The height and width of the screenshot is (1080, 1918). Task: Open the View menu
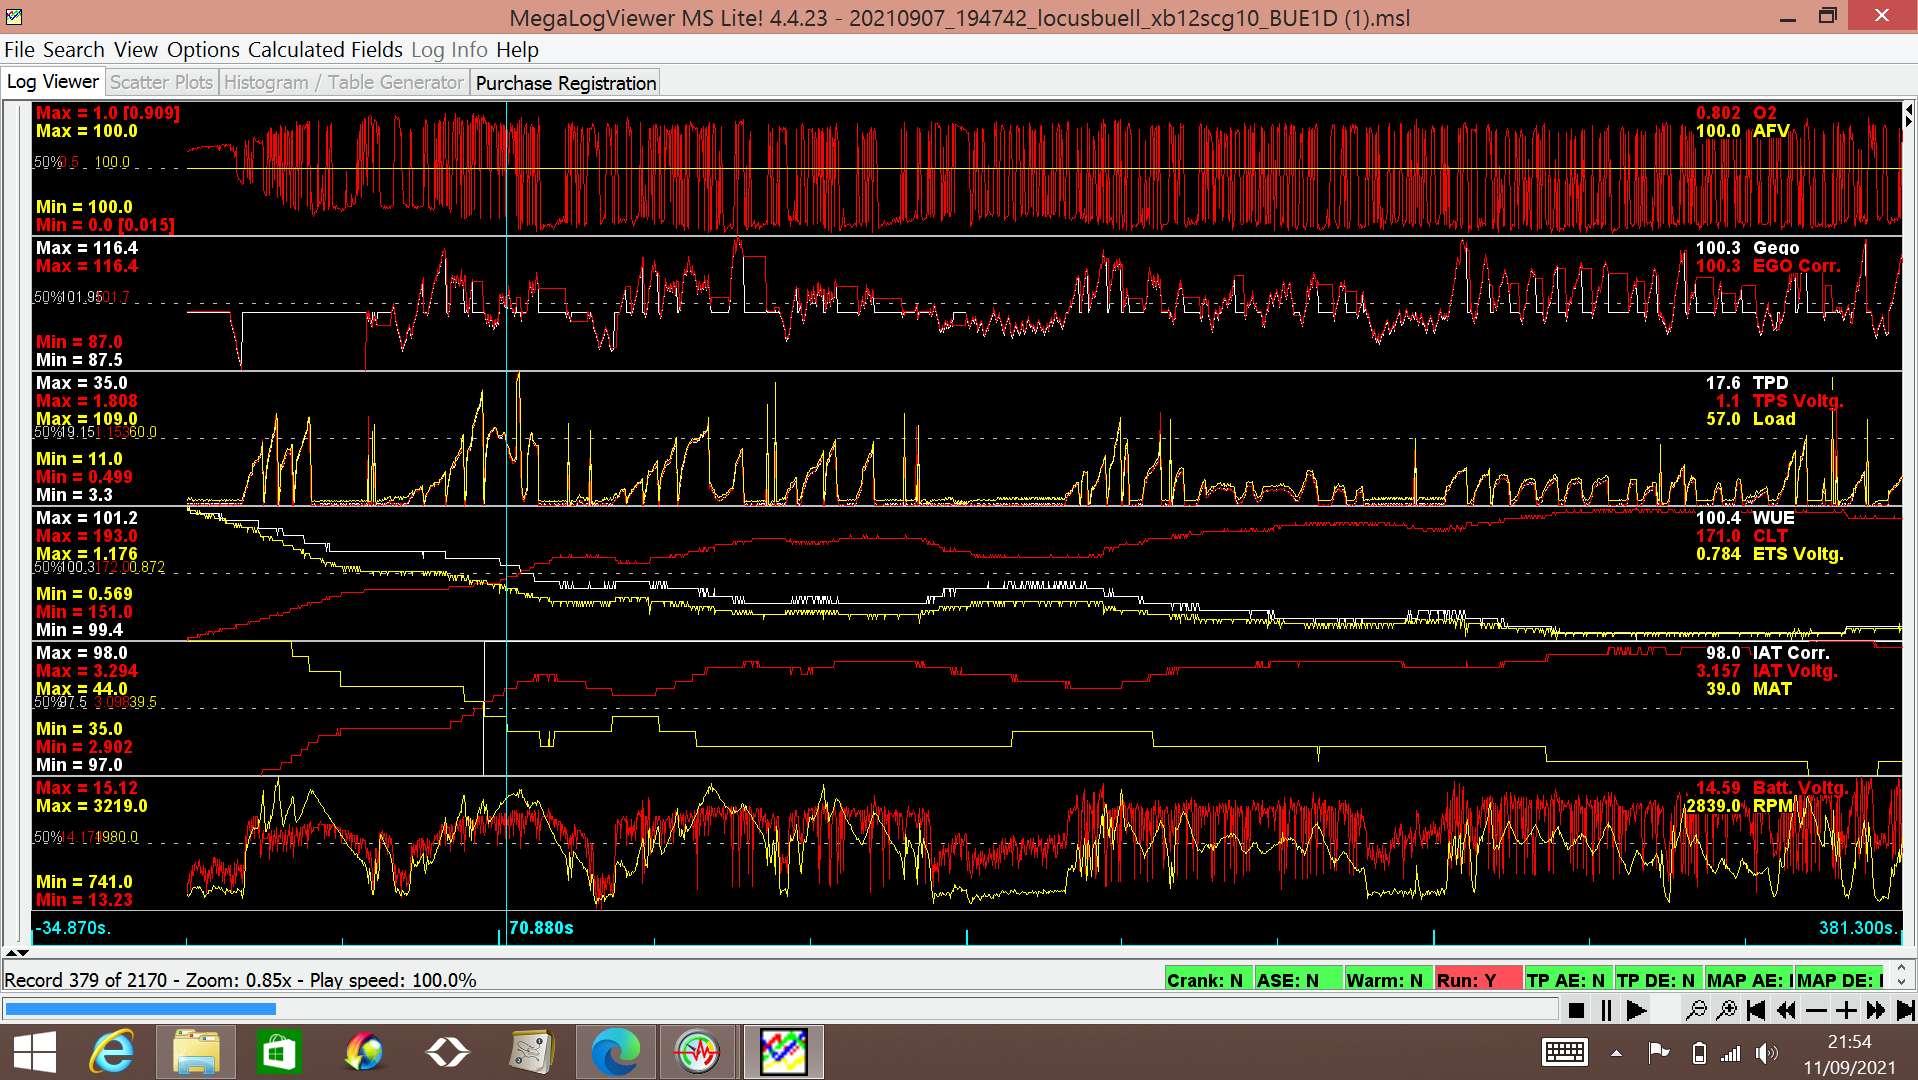[x=135, y=50]
